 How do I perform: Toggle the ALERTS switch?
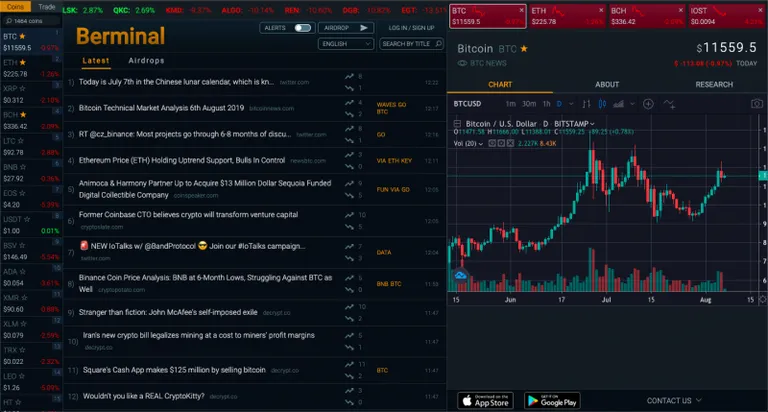click(x=302, y=28)
